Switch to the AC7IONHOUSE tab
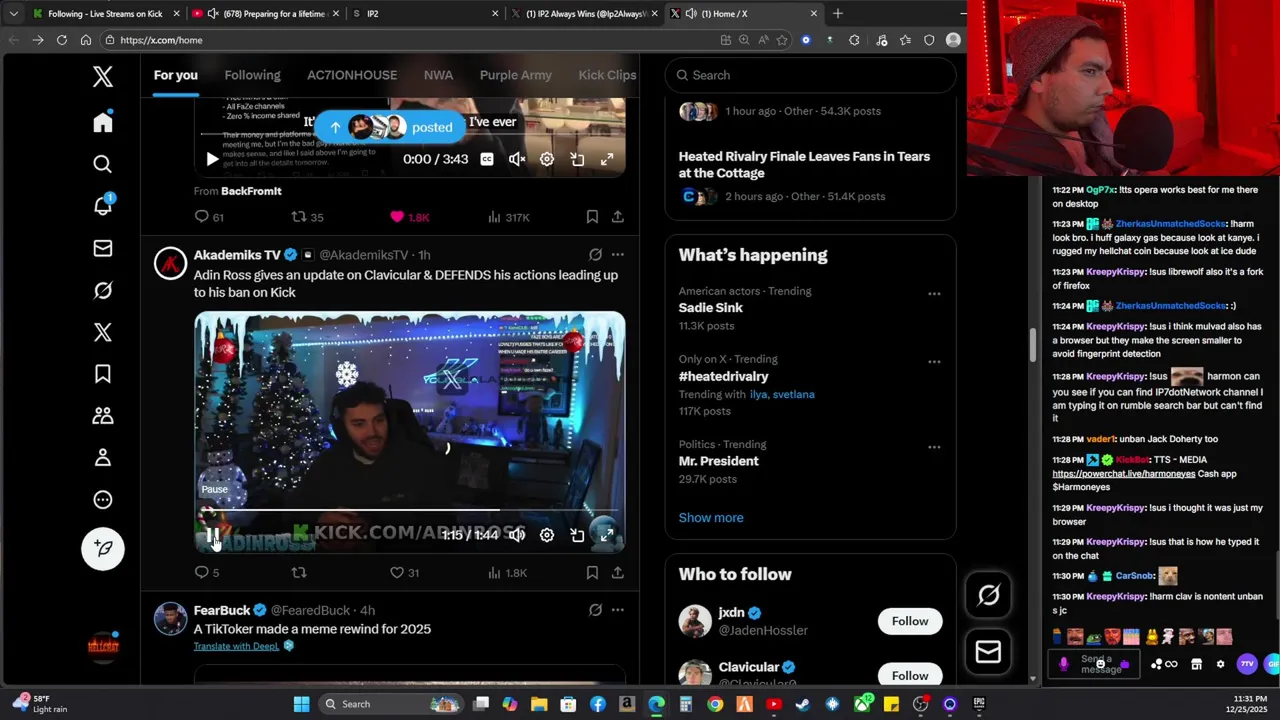This screenshot has width=1280, height=720. [x=352, y=75]
